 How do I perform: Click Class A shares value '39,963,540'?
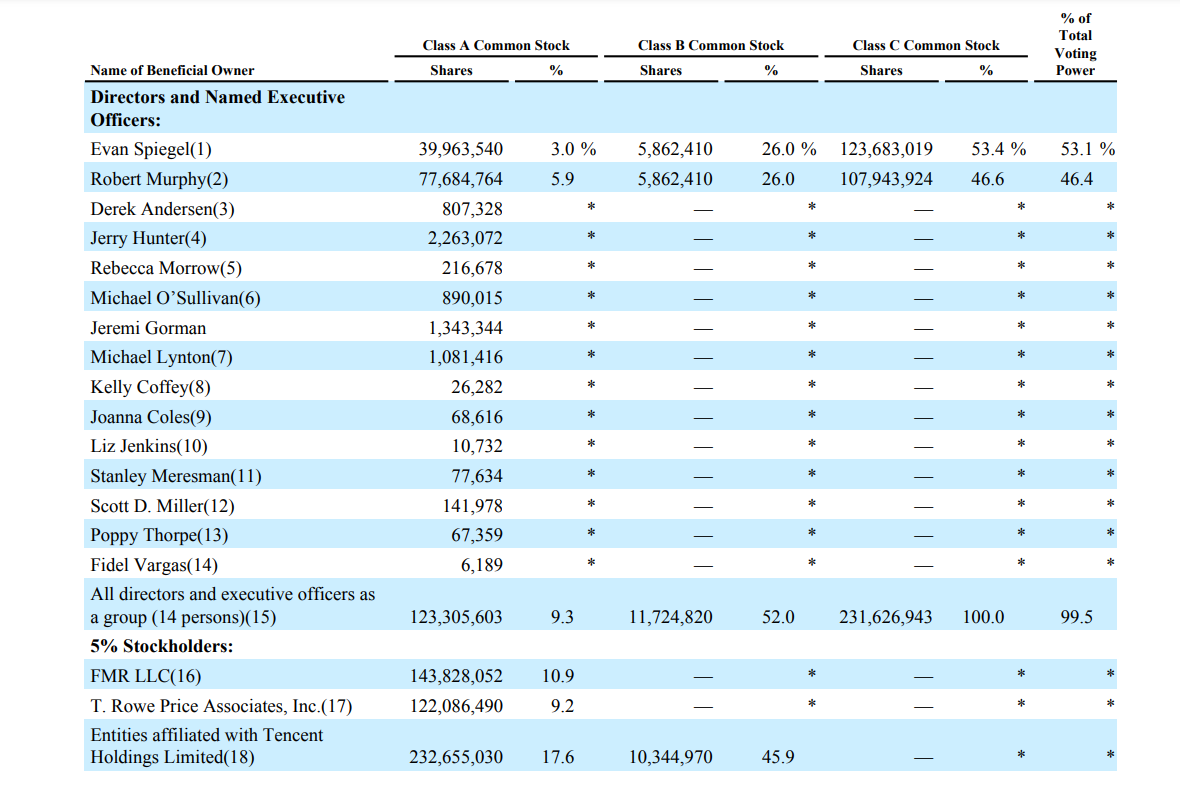coord(461,149)
